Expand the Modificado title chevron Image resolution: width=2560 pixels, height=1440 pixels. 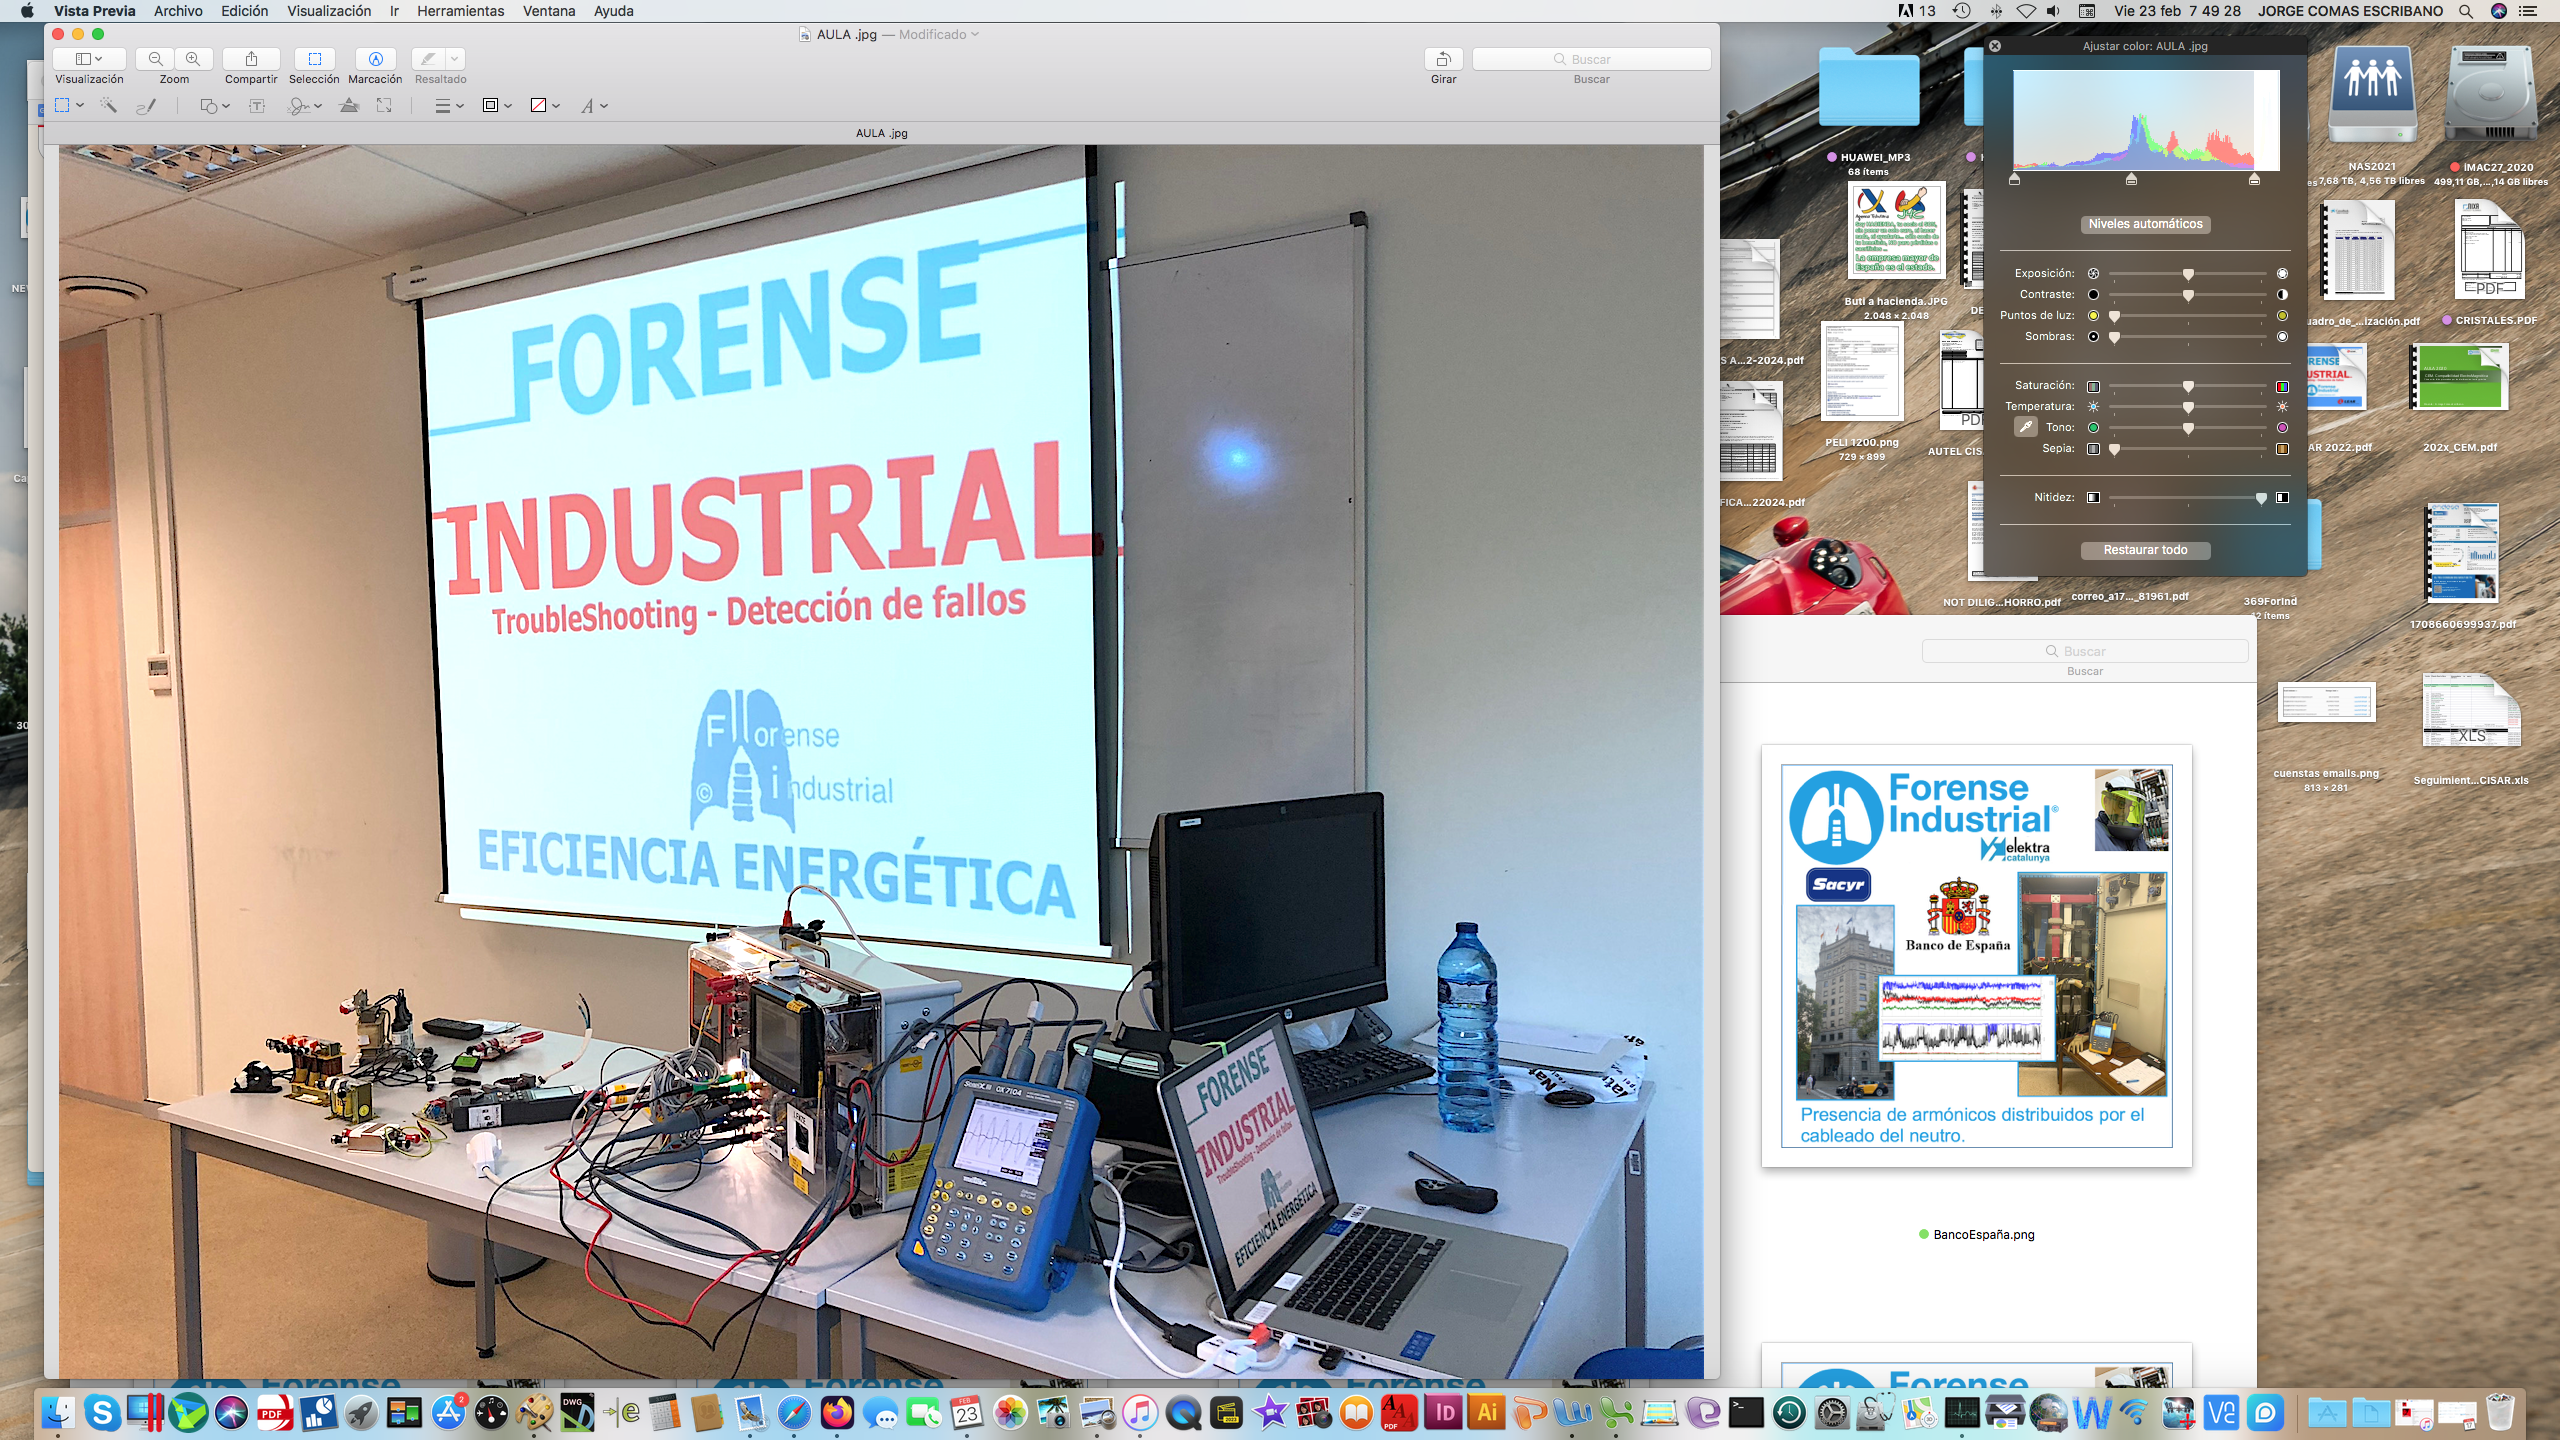click(x=975, y=34)
